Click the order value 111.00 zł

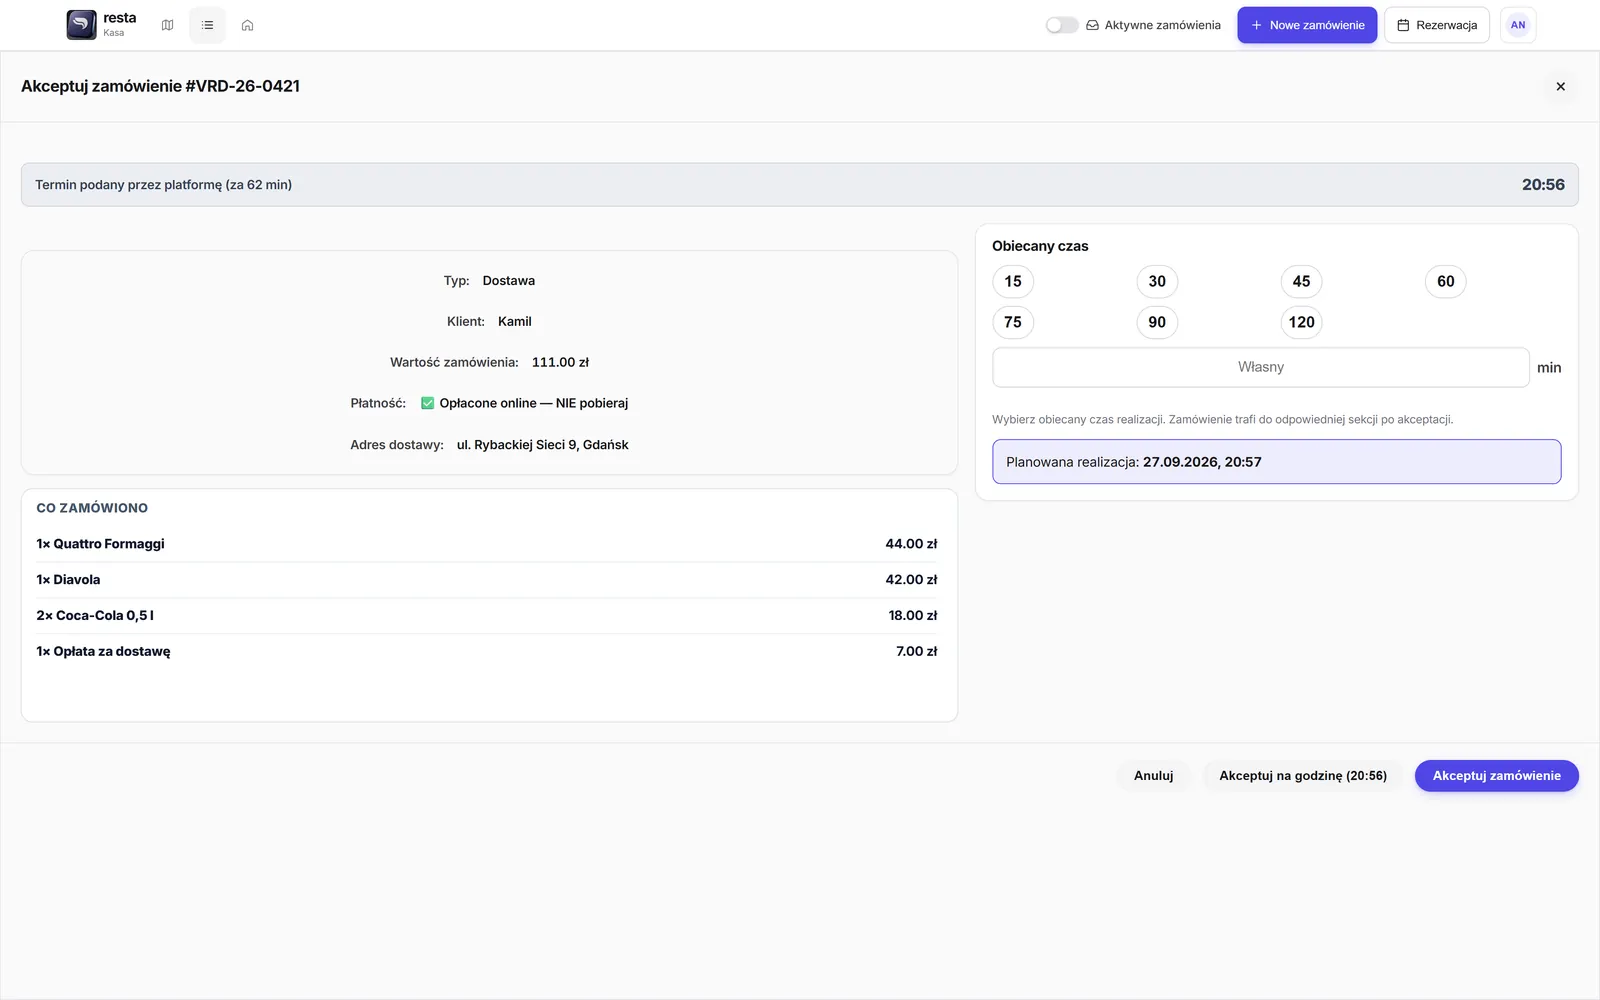560,363
